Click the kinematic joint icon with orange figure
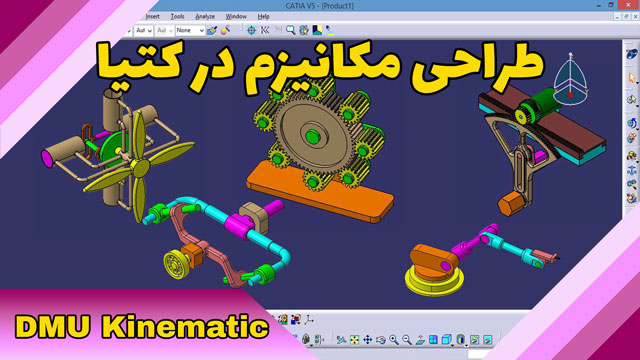 tap(632, 138)
